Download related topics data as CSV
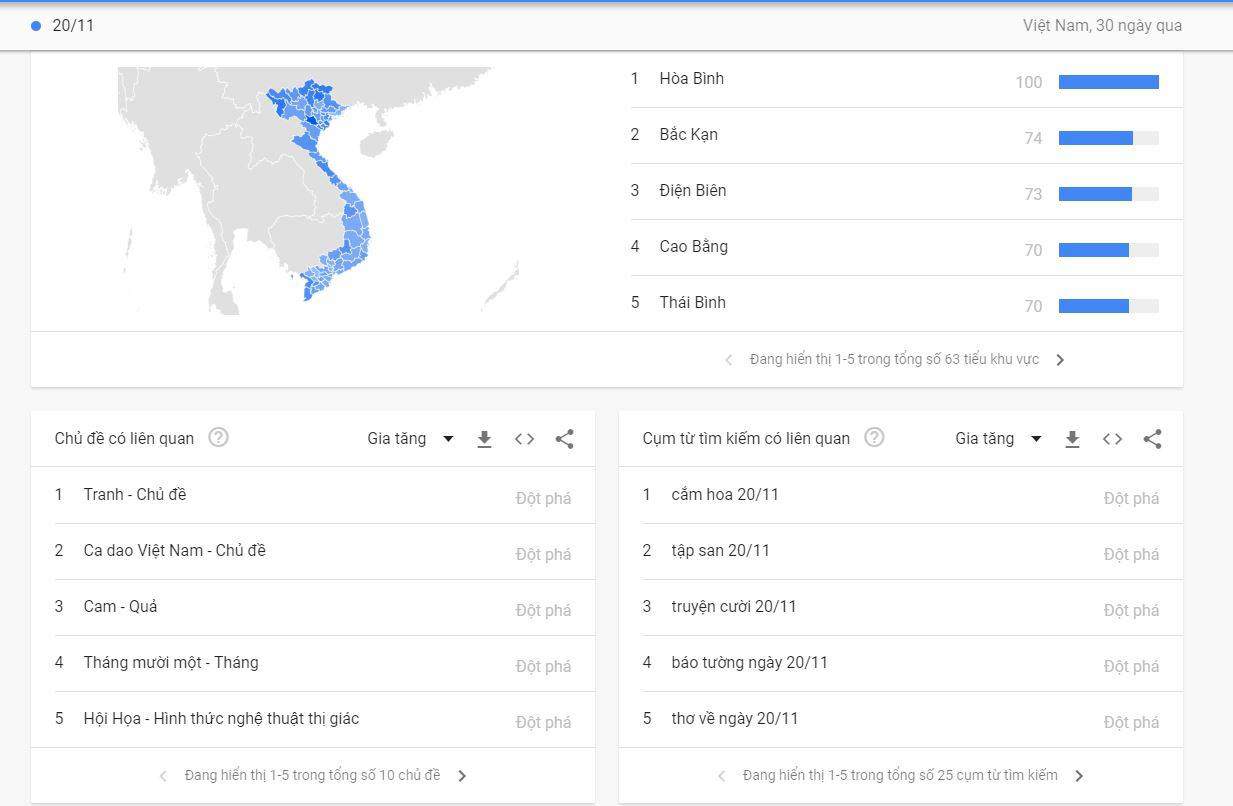The width and height of the screenshot is (1233, 806). click(484, 439)
